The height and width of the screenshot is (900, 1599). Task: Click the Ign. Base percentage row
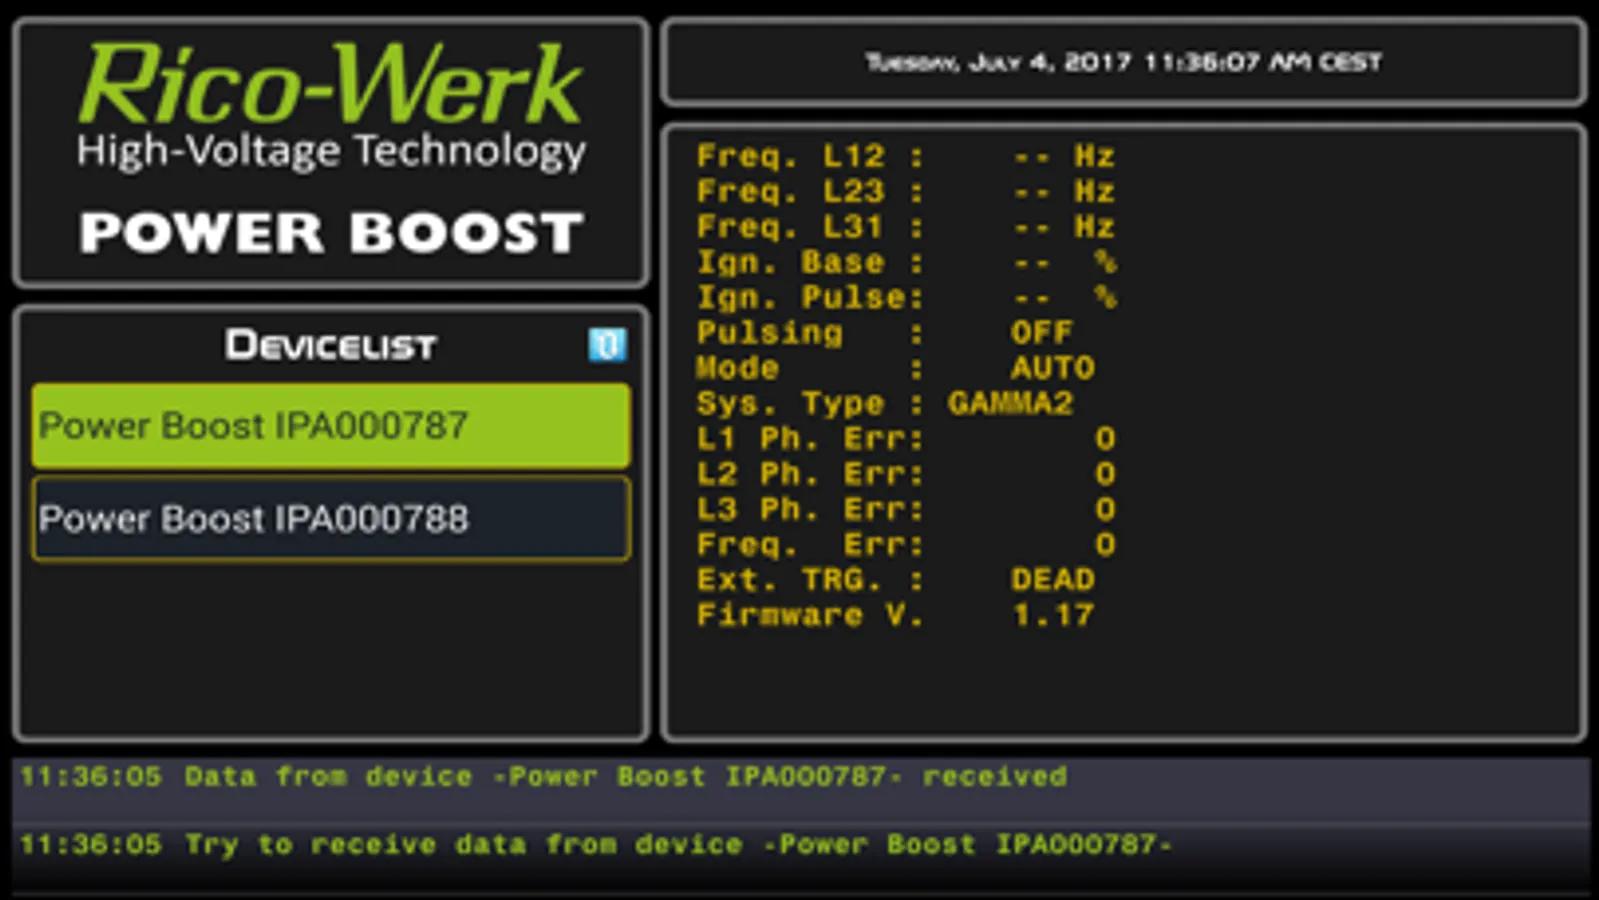coord(905,262)
